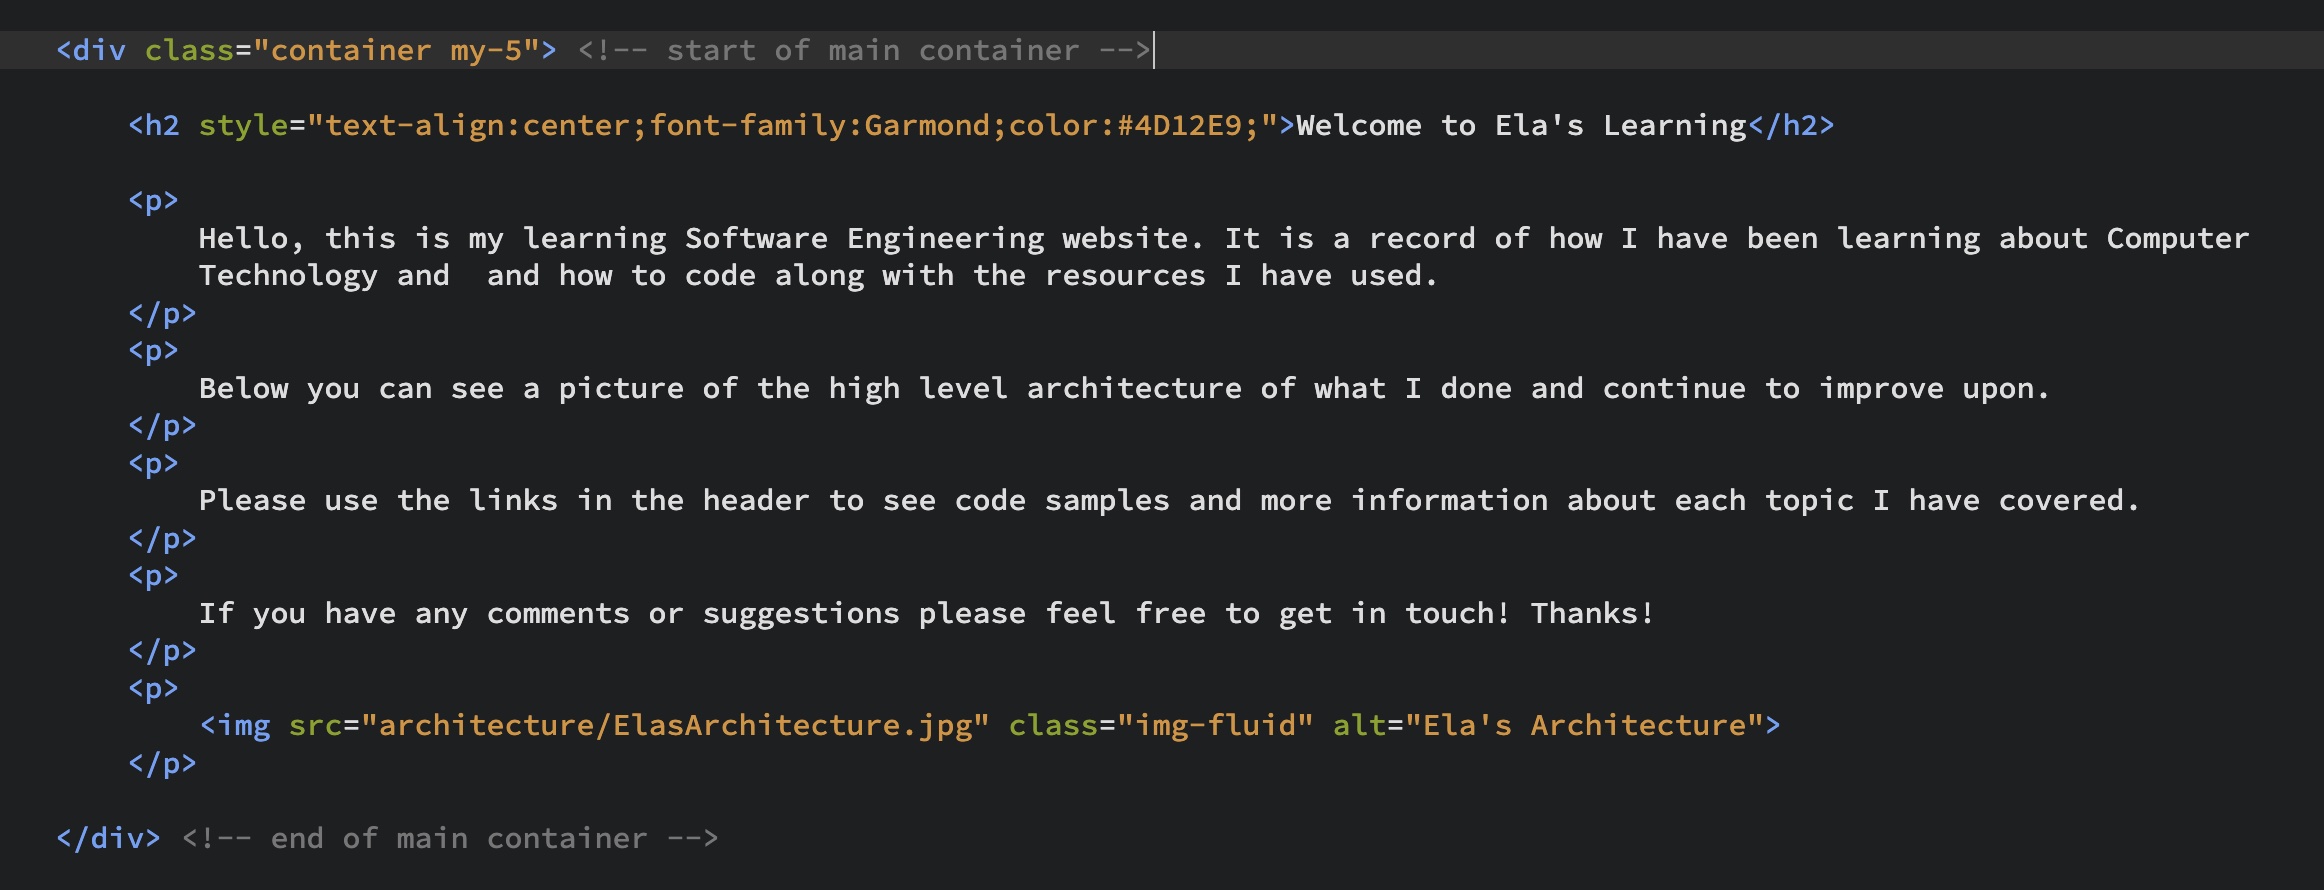Click the end of main container comment
The width and height of the screenshot is (2324, 890).
(450, 838)
